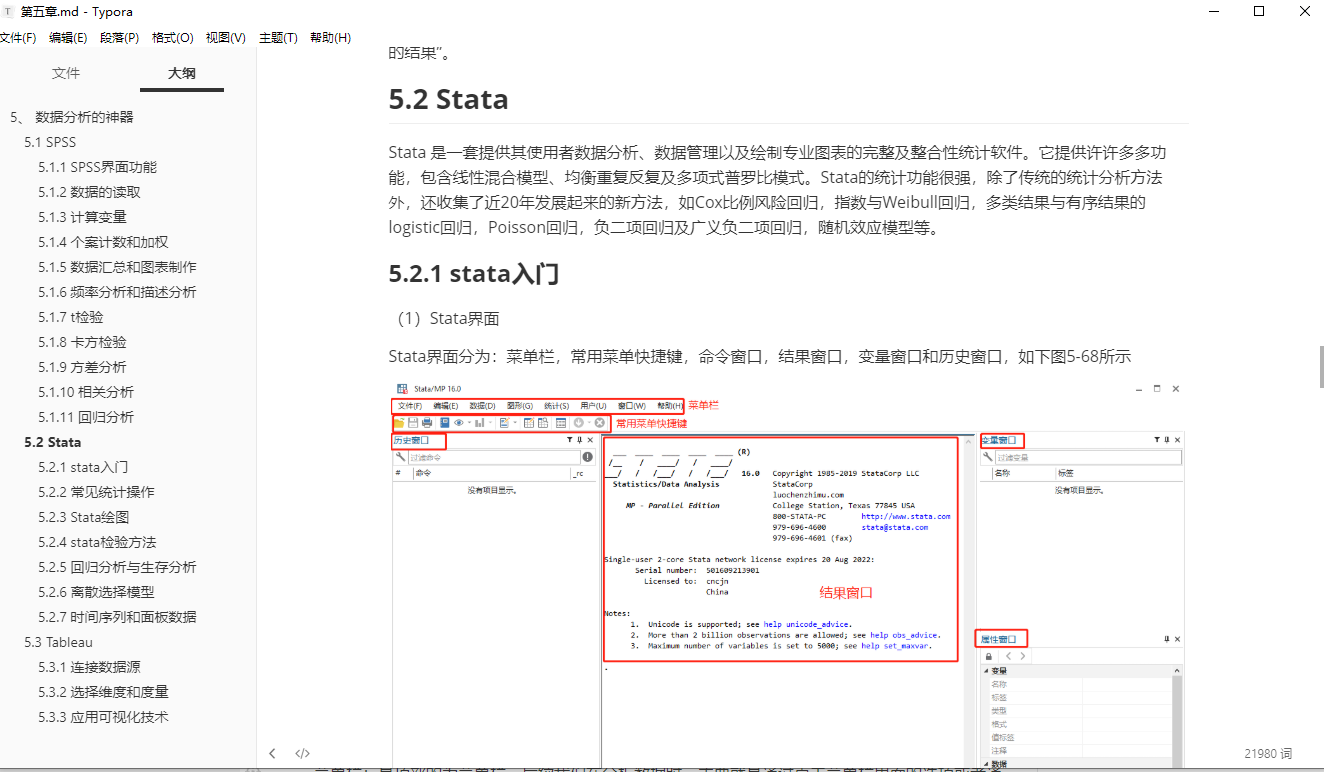Jump to 5.1.7 t检验 section

(71, 317)
